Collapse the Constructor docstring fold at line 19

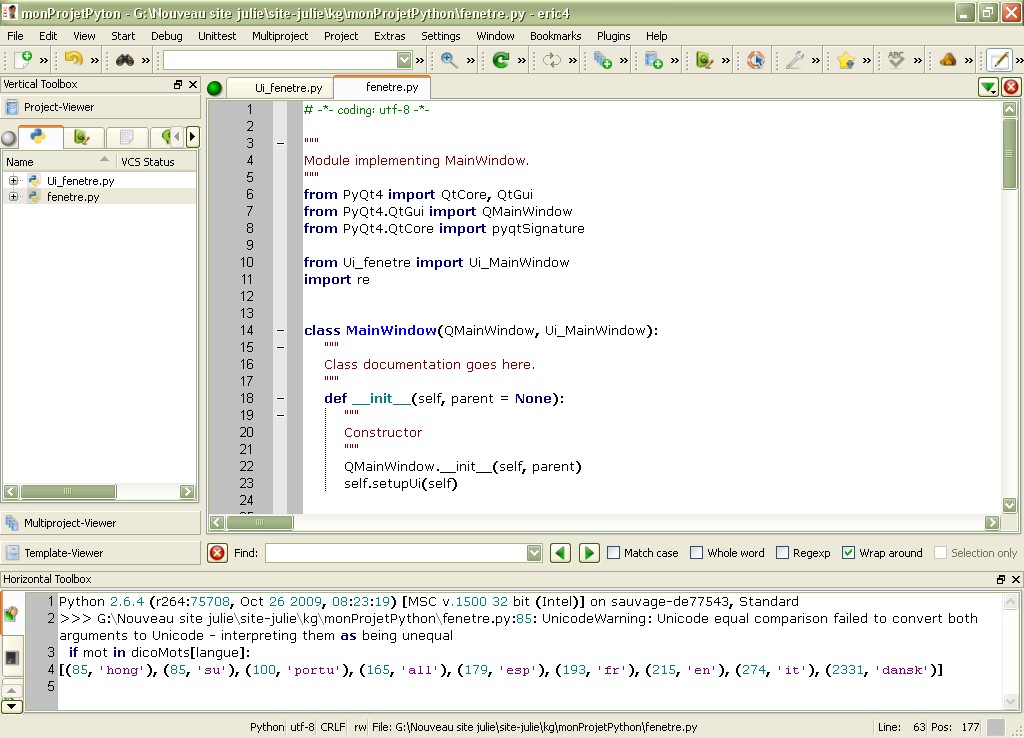280,415
